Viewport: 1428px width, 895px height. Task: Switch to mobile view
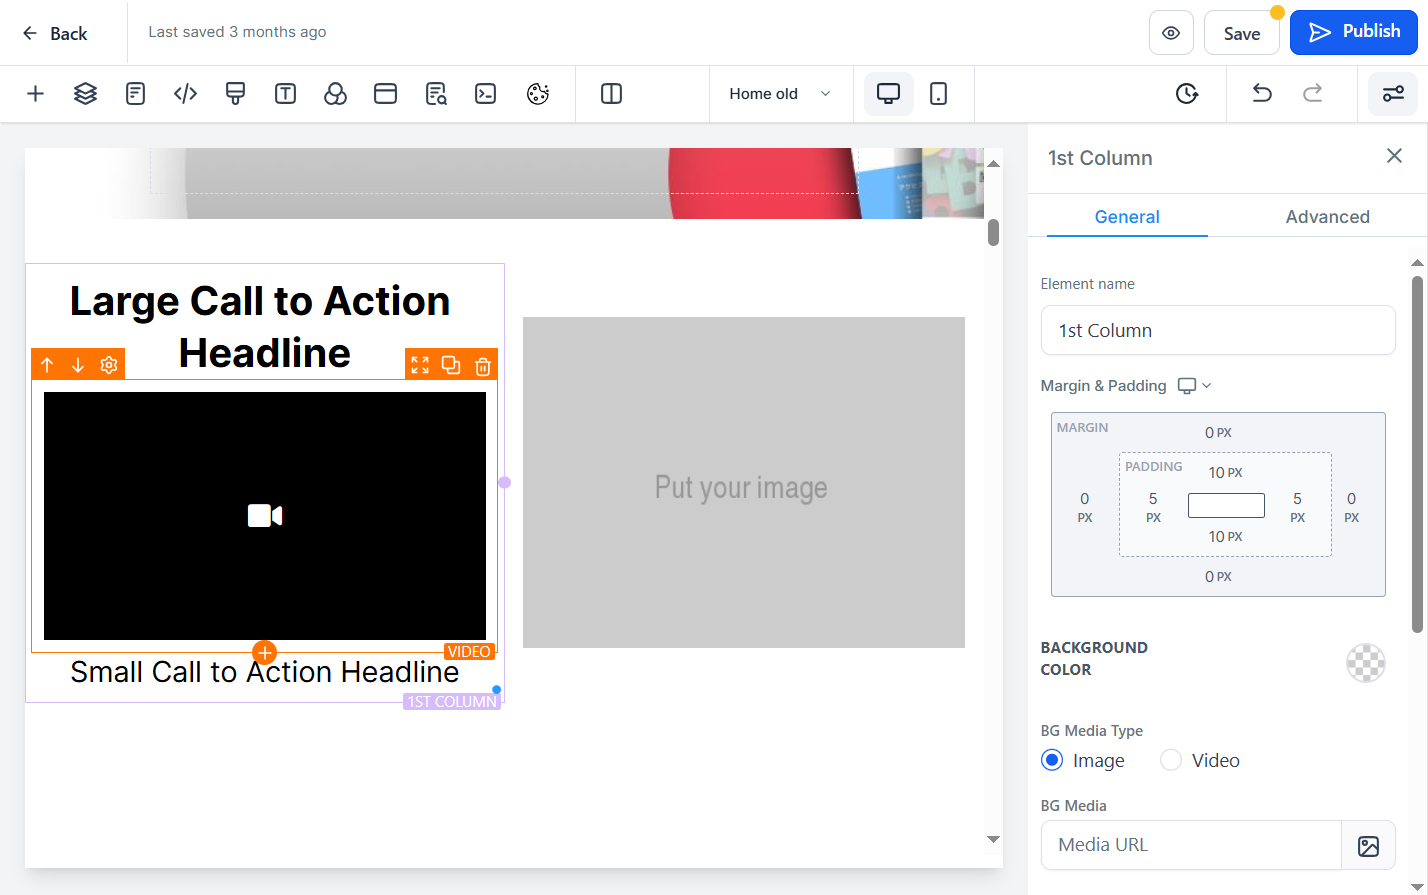tap(938, 94)
